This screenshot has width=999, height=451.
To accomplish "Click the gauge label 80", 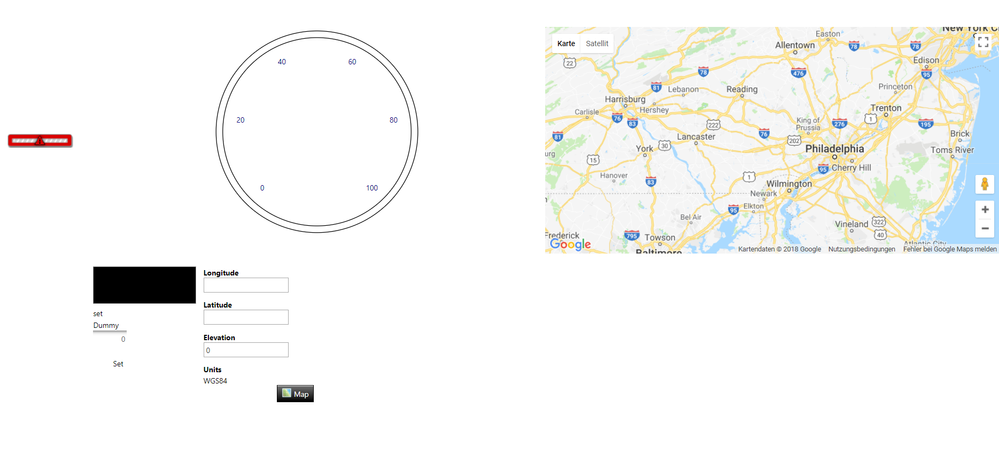I will tap(393, 120).
